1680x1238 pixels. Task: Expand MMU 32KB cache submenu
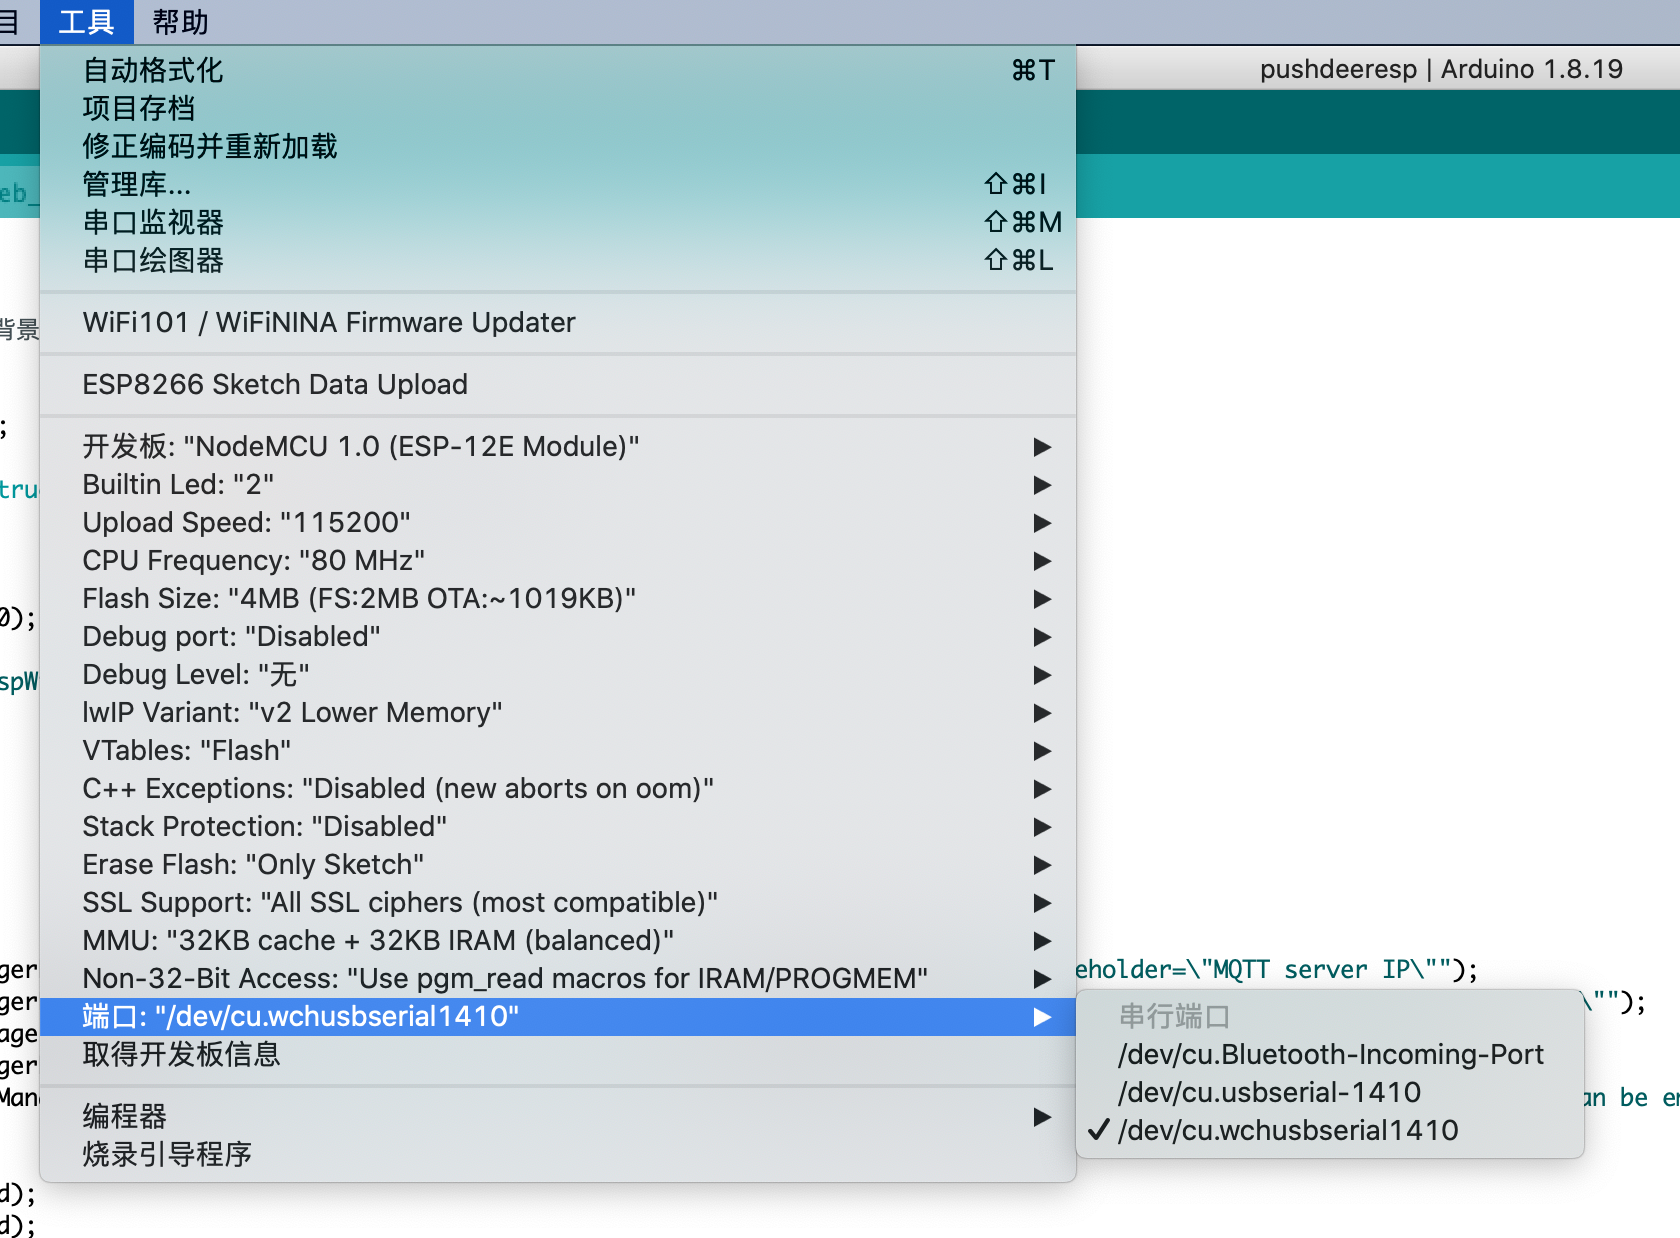(x=558, y=940)
